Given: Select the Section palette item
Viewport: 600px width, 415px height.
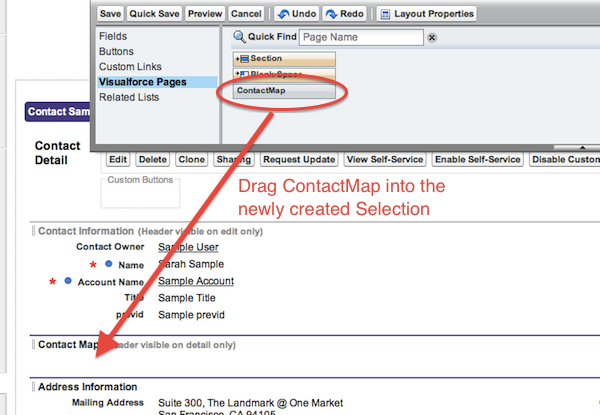Looking at the screenshot, I should pos(284,59).
